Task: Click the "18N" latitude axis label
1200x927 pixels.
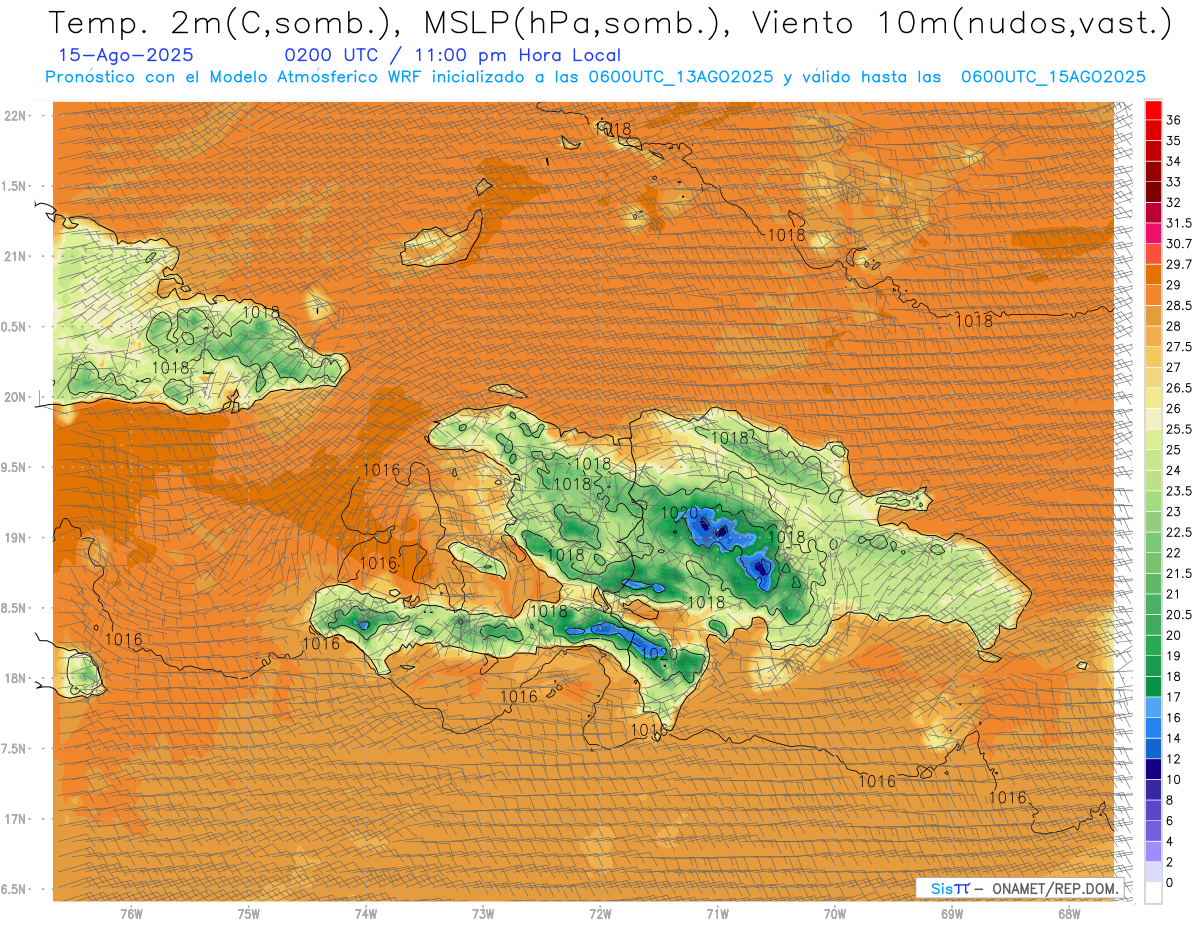Action: [15, 678]
